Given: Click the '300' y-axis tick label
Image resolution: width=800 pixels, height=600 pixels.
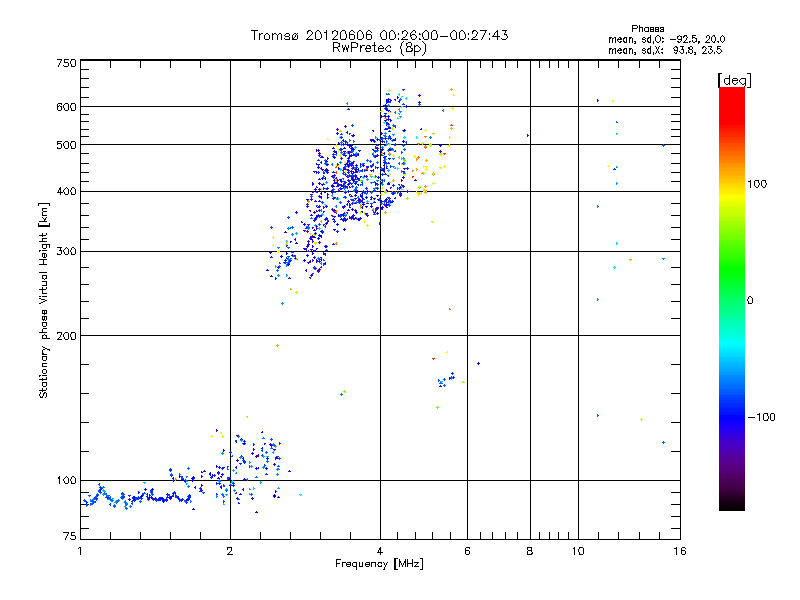Looking at the screenshot, I should click(x=67, y=252).
